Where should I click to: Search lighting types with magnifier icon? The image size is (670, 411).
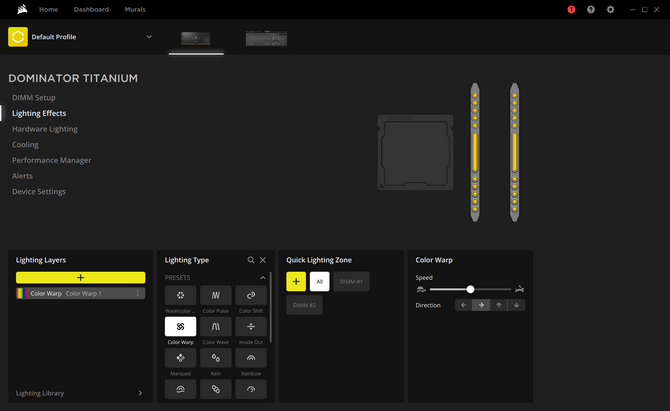(251, 260)
